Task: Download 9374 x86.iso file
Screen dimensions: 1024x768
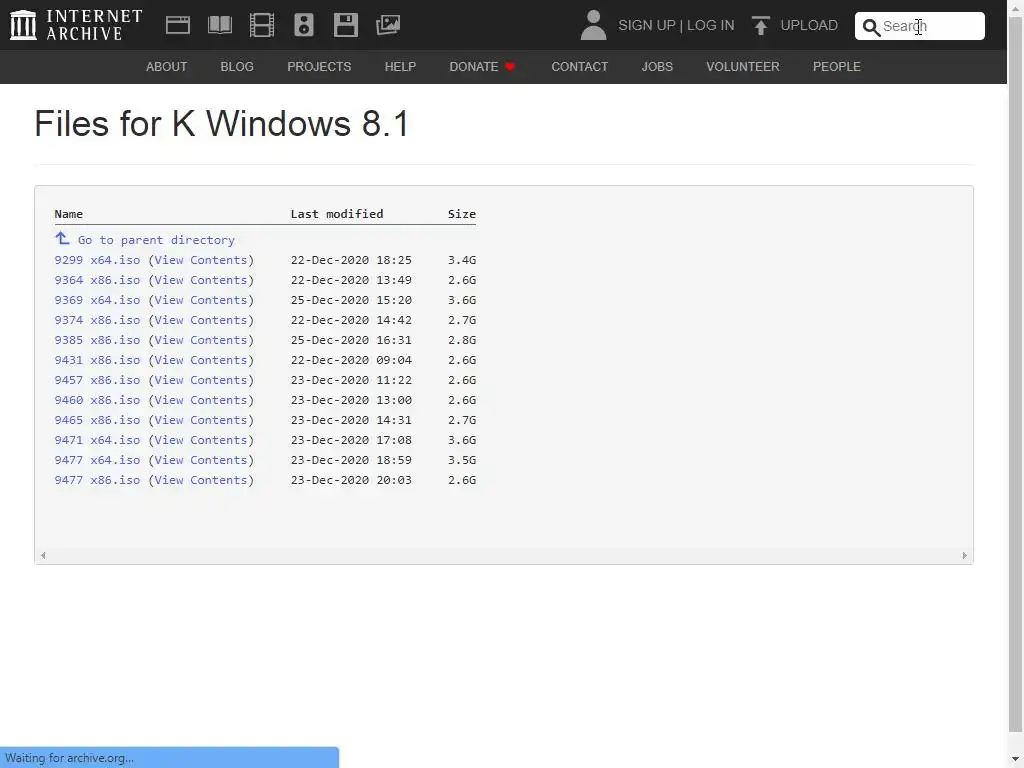Action: coord(97,320)
